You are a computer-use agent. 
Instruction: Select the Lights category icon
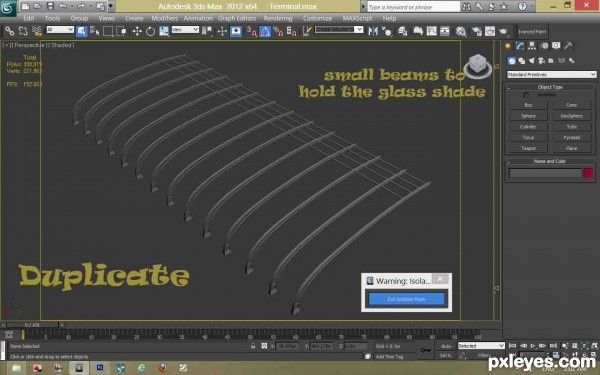[532, 61]
